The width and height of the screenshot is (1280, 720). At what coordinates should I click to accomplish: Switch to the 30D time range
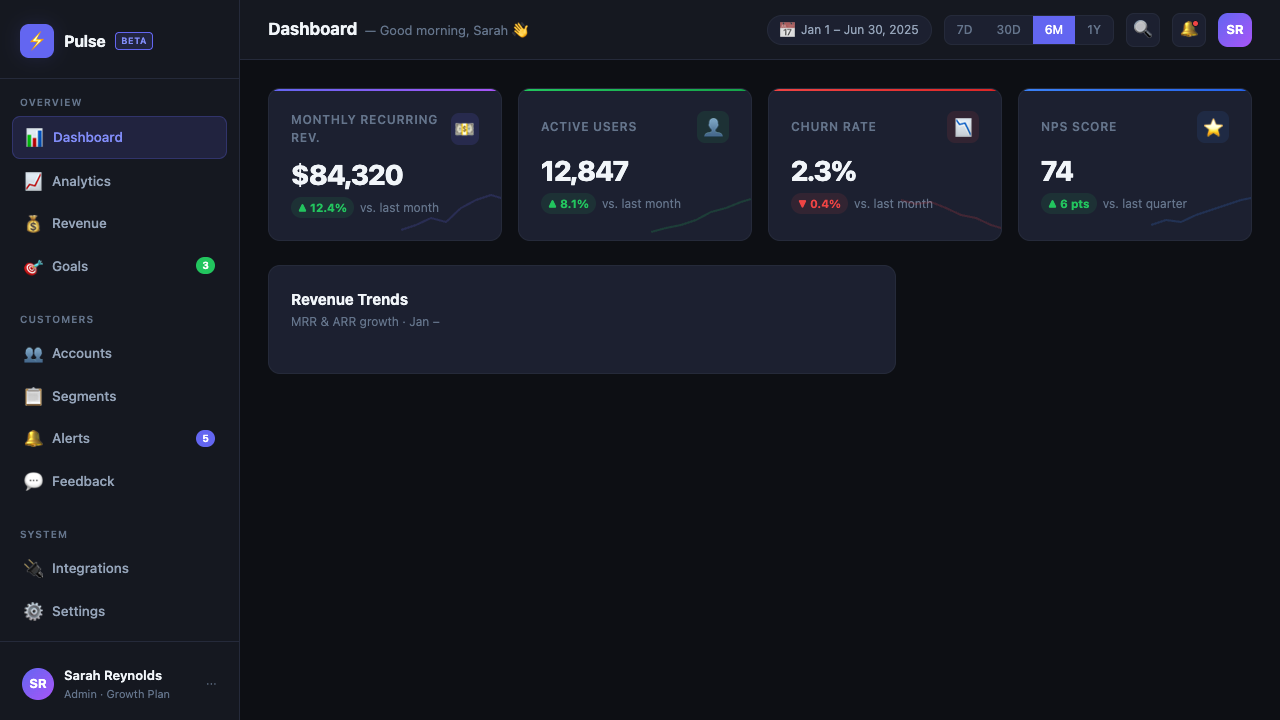(1008, 30)
